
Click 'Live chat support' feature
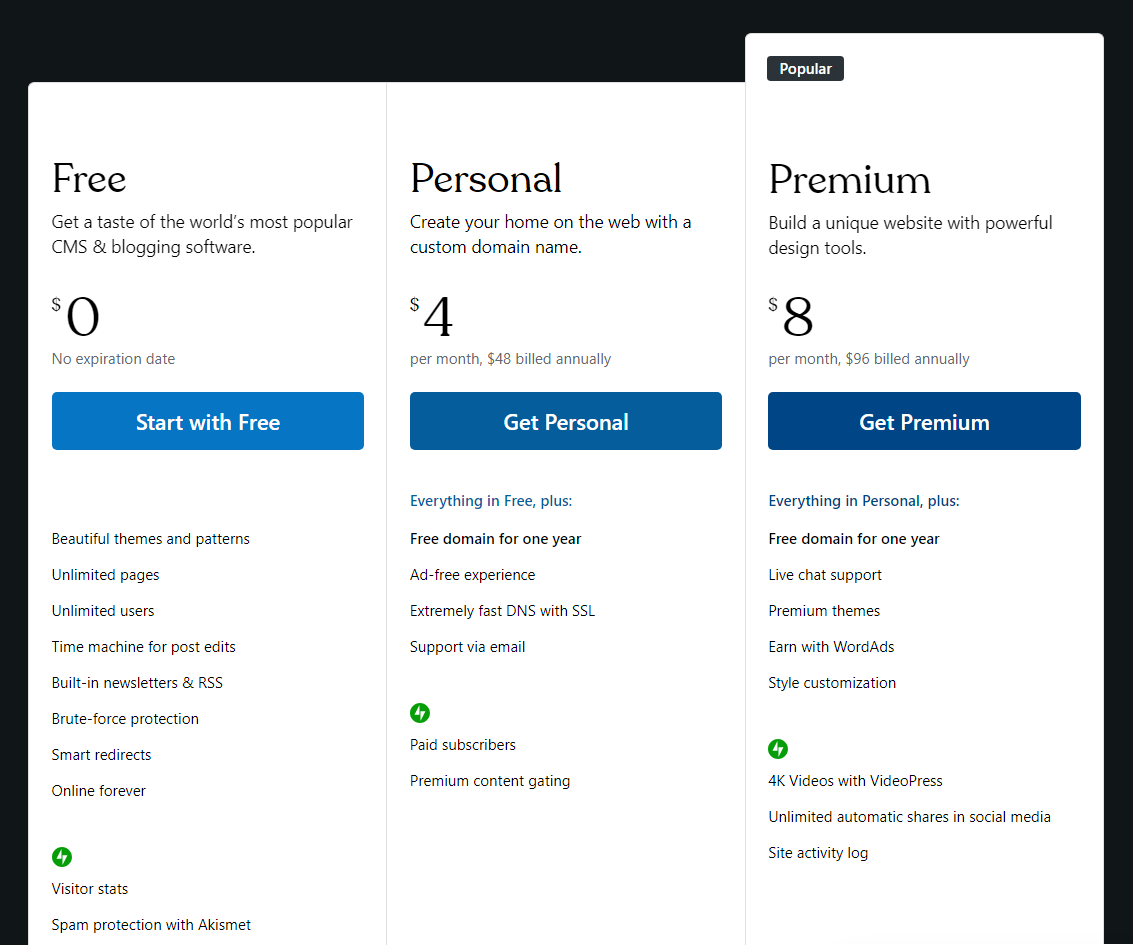pos(825,575)
